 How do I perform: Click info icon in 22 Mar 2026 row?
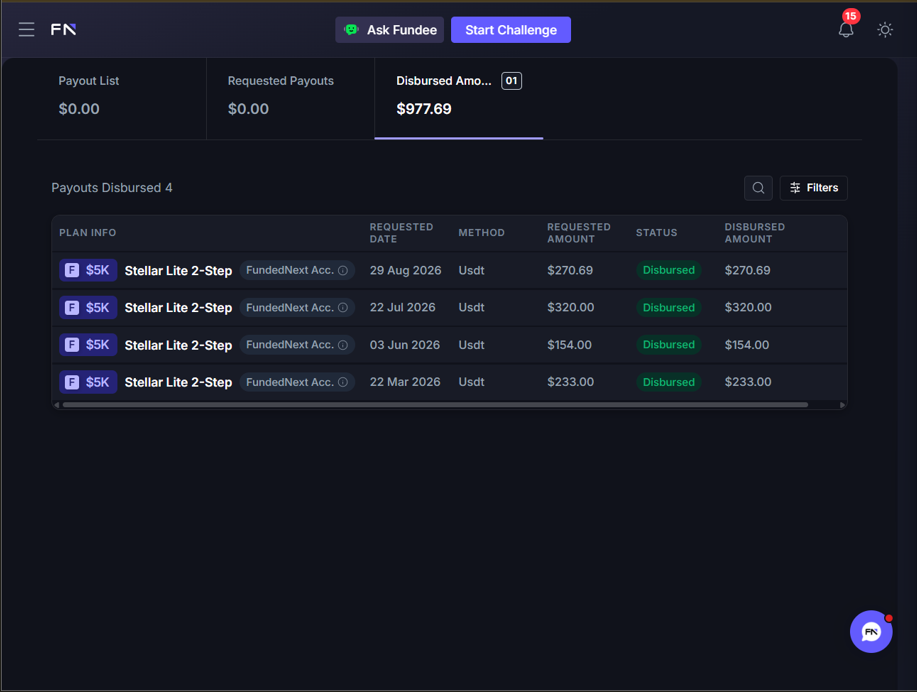point(343,382)
